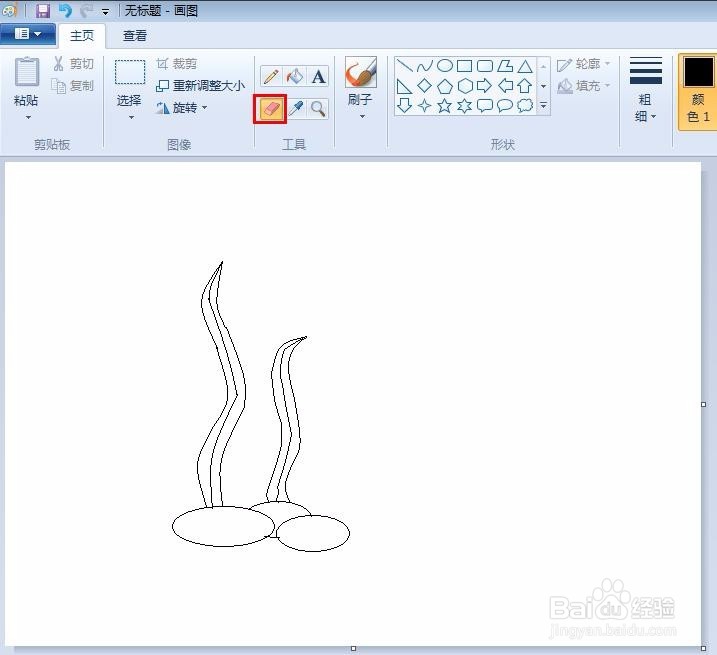Click the Brushes (刷子) icon
717x655 pixels.
[x=361, y=72]
